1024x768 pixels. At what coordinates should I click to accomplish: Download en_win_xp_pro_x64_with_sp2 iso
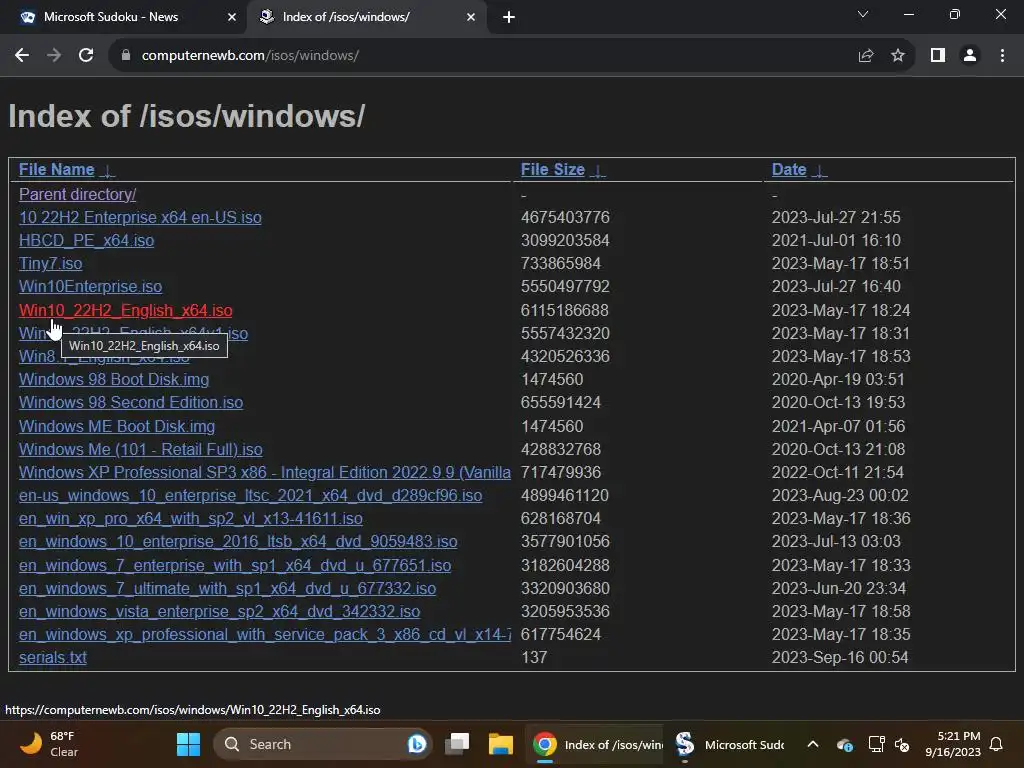pos(191,519)
